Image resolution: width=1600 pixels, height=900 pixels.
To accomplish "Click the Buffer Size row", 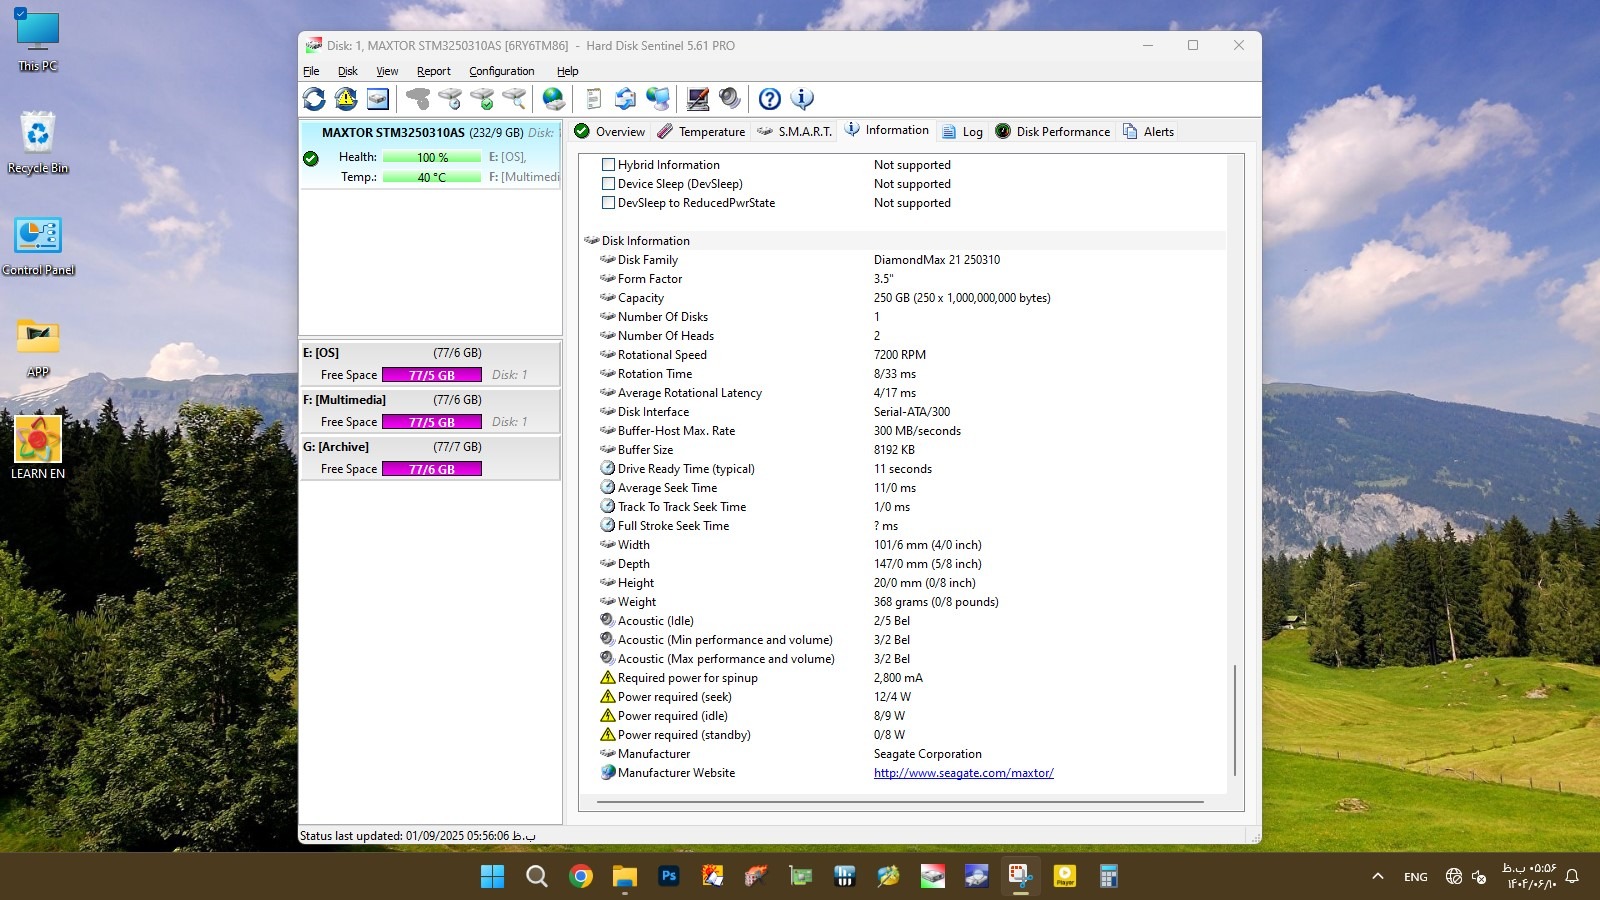I will tap(904, 449).
